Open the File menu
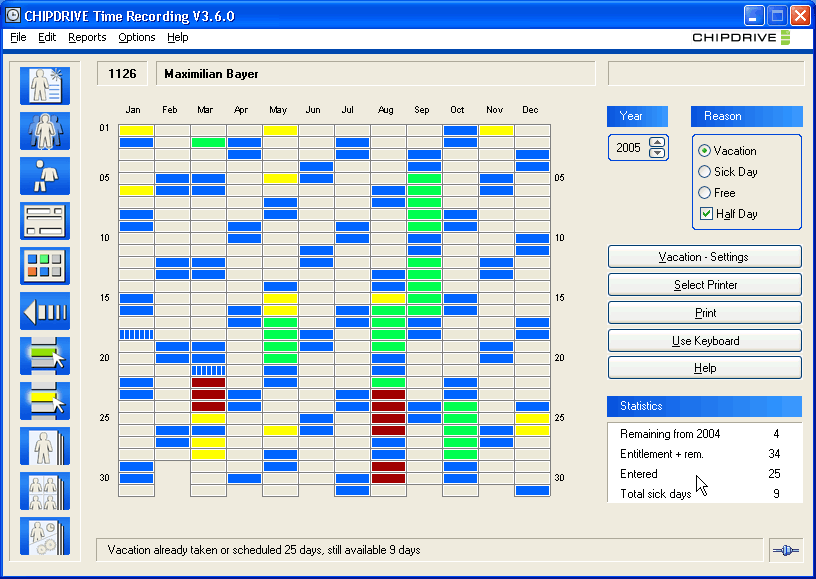Viewport: 816px width, 579px height. pos(18,37)
